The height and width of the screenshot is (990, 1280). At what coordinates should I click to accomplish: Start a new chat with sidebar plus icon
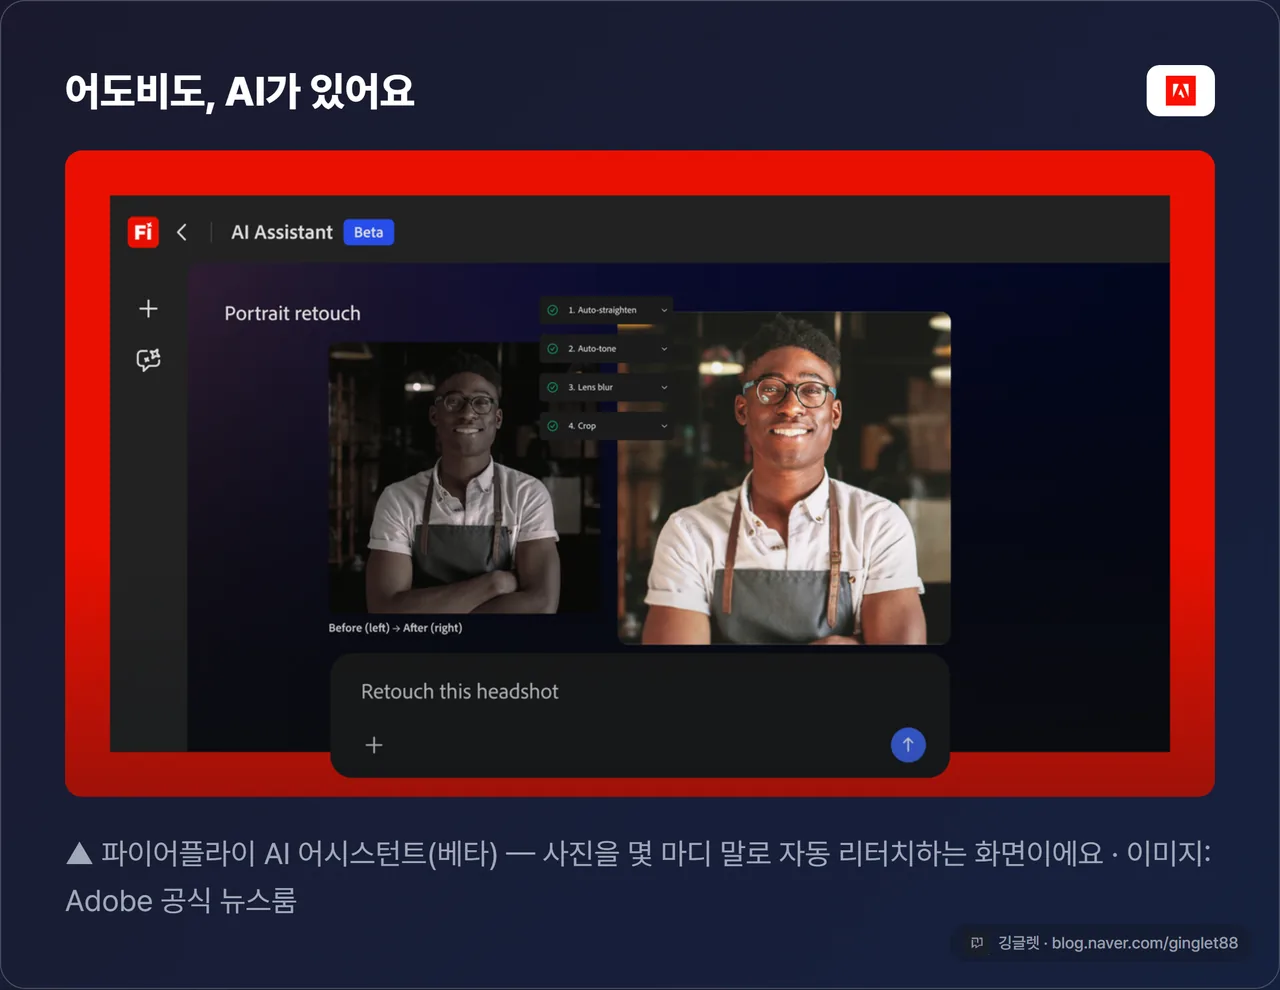point(148,309)
